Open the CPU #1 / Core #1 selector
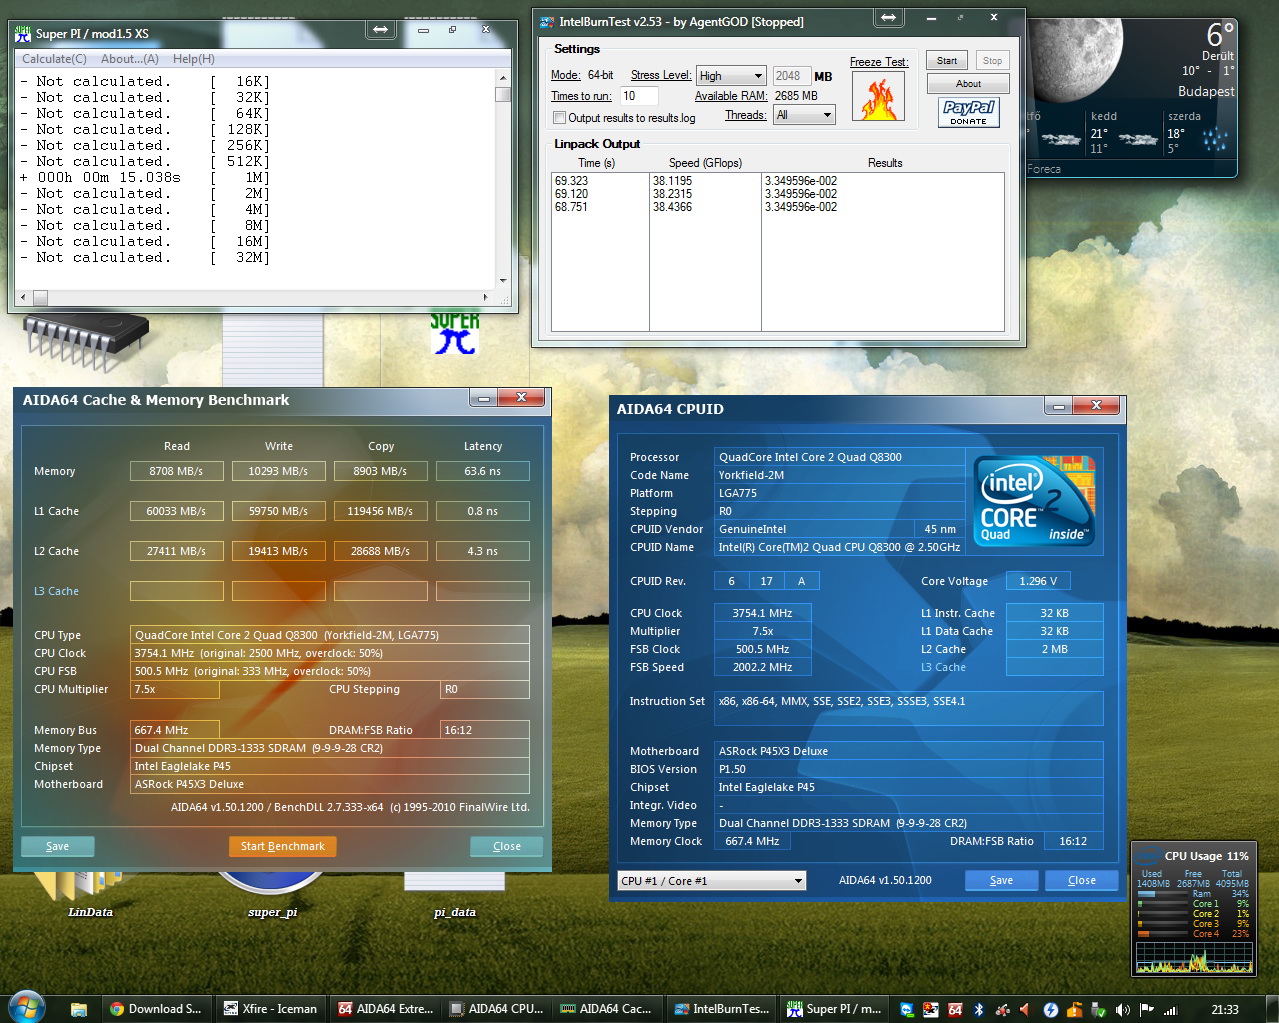The width and height of the screenshot is (1279, 1023). coord(712,881)
